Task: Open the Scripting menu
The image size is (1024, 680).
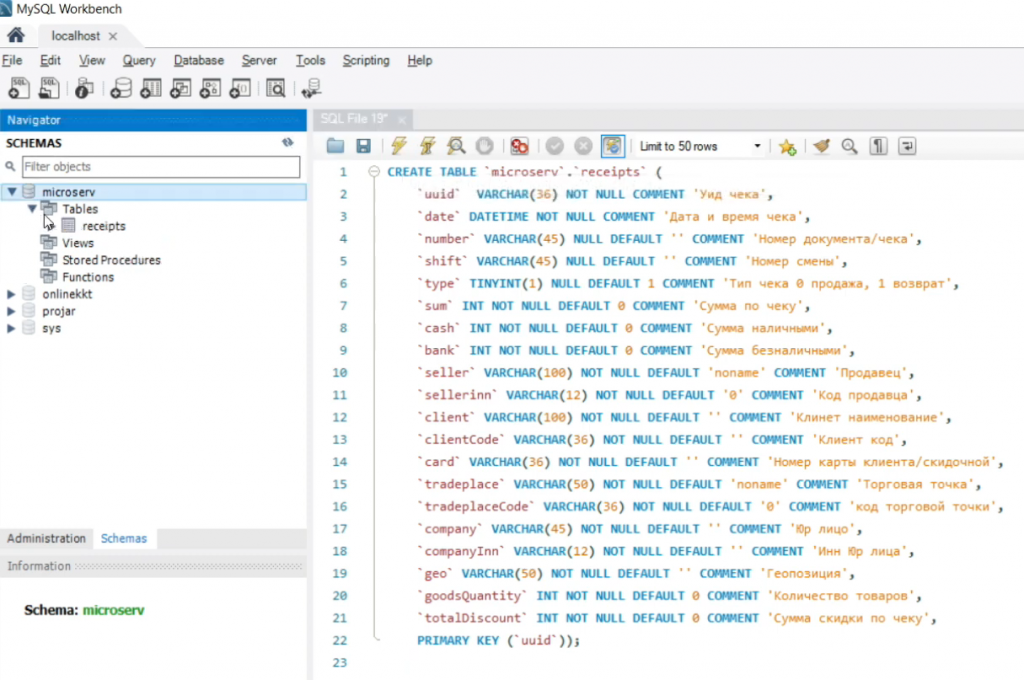Action: click(x=366, y=60)
